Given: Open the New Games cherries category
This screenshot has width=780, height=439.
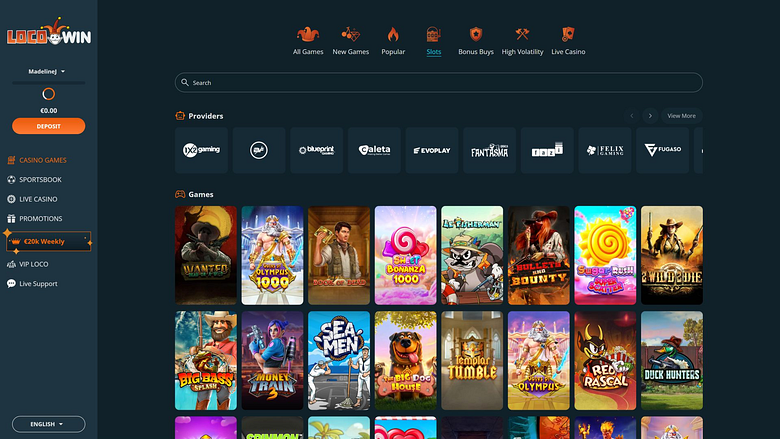Looking at the screenshot, I should 351,41.
